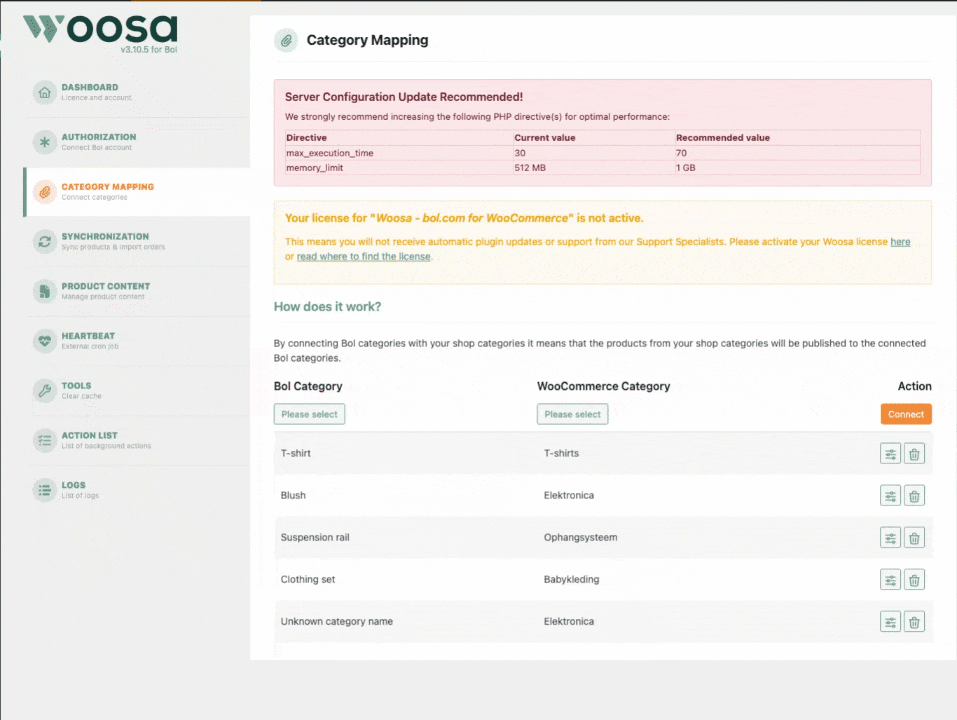Click the Heartbeat heart icon
Image resolution: width=957 pixels, height=720 pixels.
pos(45,341)
